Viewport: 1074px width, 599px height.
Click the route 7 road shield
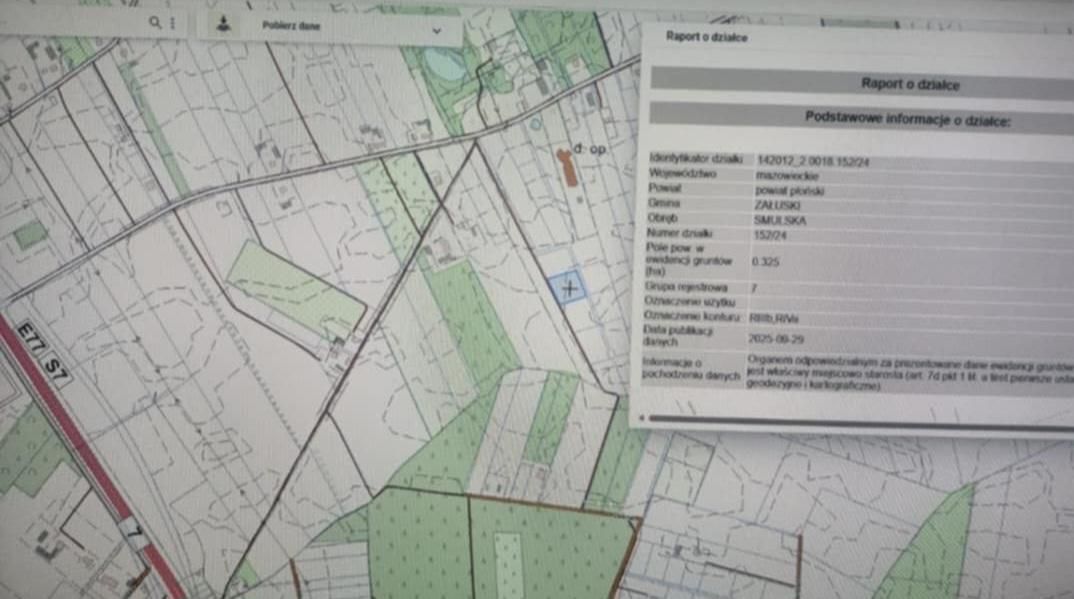click(135, 532)
